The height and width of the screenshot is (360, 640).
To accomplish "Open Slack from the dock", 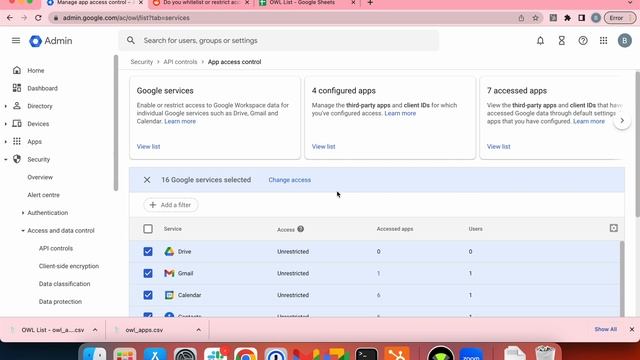I will (216, 354).
